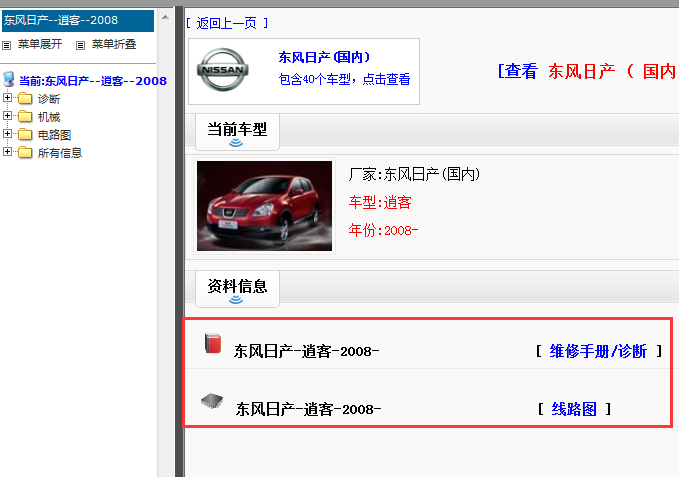679x477 pixels.
Task: Click the 机械 folder icon
Action: click(25, 117)
